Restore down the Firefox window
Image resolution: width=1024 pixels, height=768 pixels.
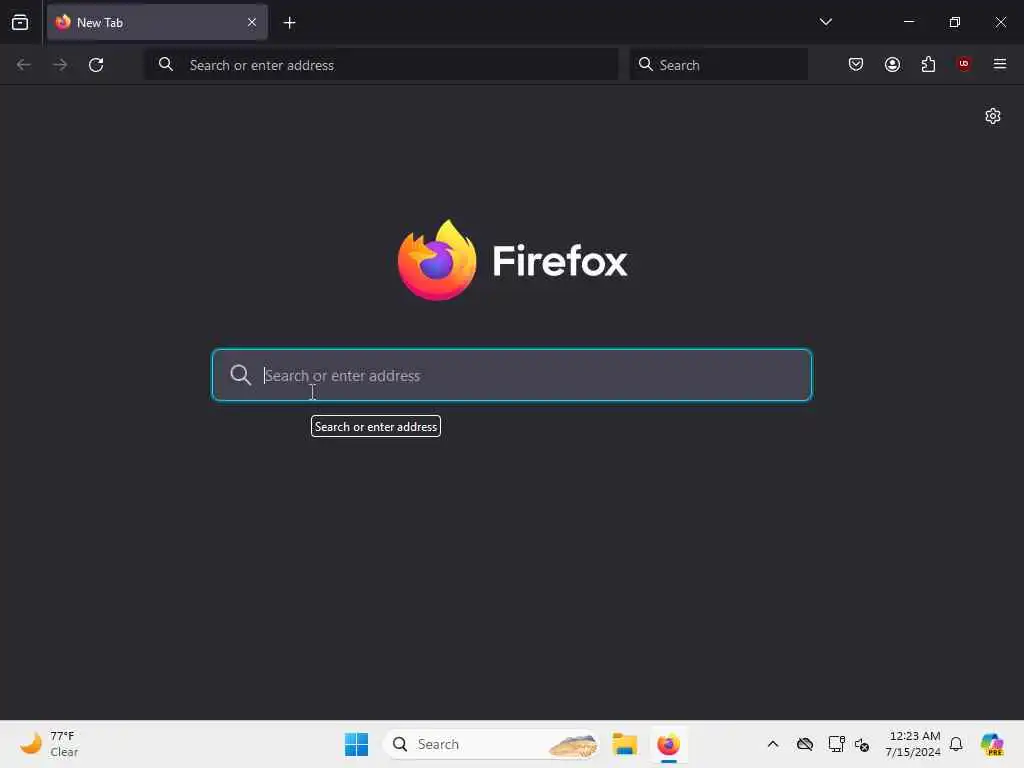tap(954, 22)
